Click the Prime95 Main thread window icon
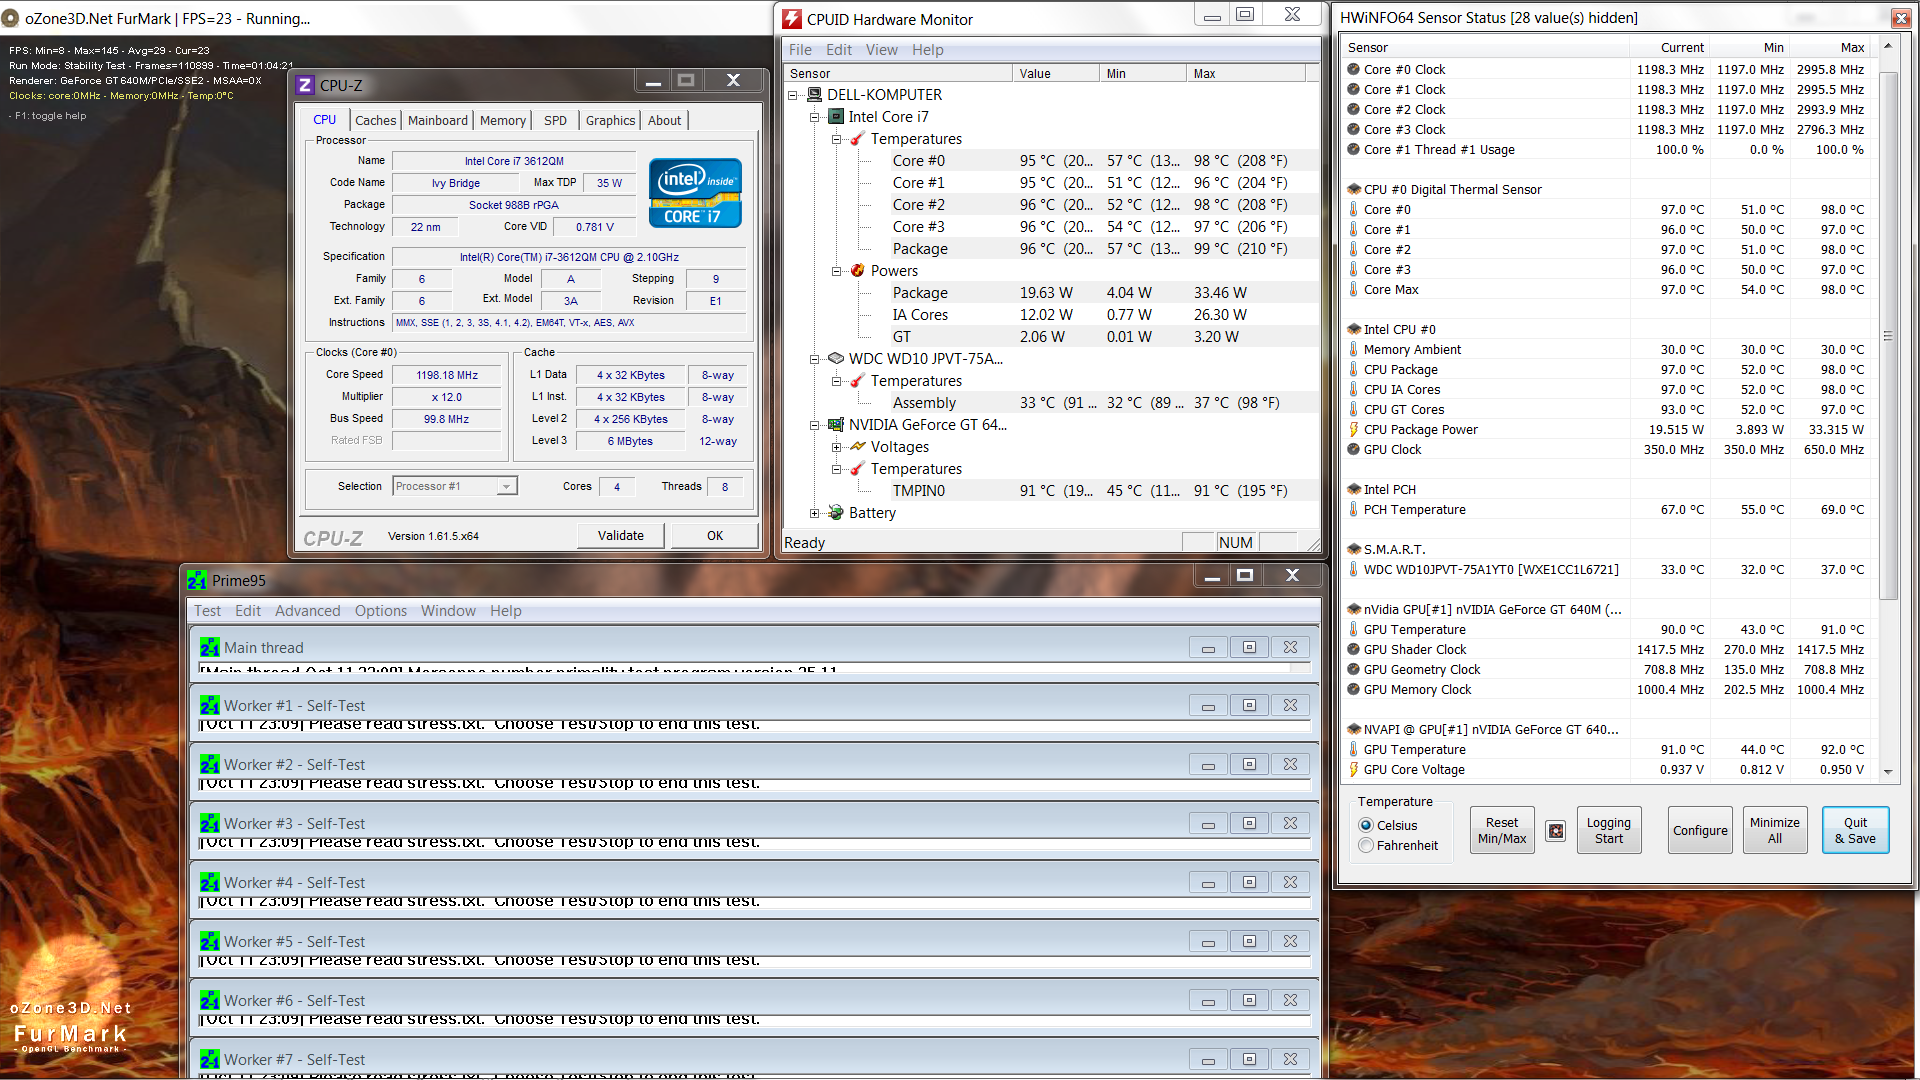 [x=209, y=648]
